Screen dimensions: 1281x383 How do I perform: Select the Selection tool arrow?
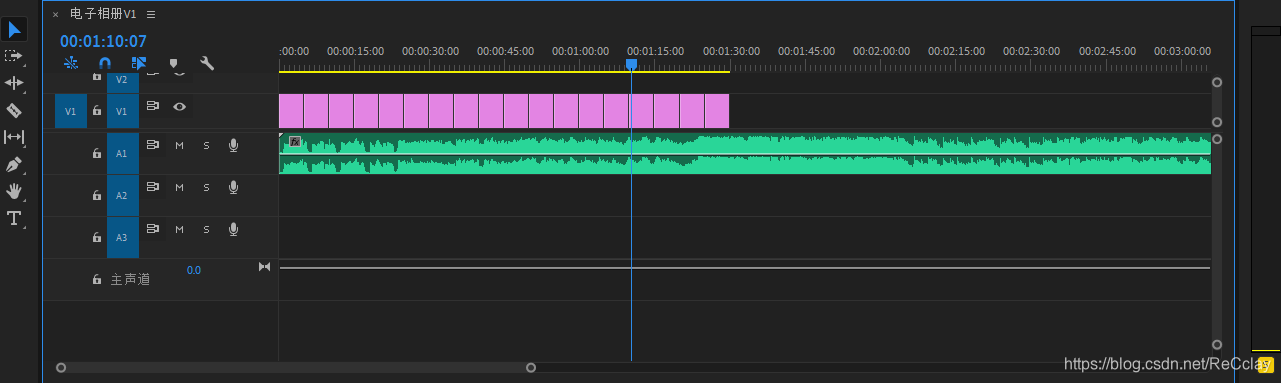pos(14,29)
